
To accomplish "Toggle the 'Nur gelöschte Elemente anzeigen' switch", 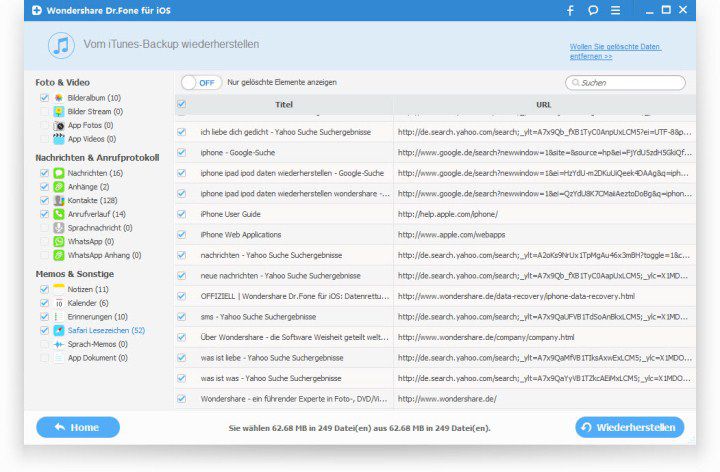I will click(201, 83).
